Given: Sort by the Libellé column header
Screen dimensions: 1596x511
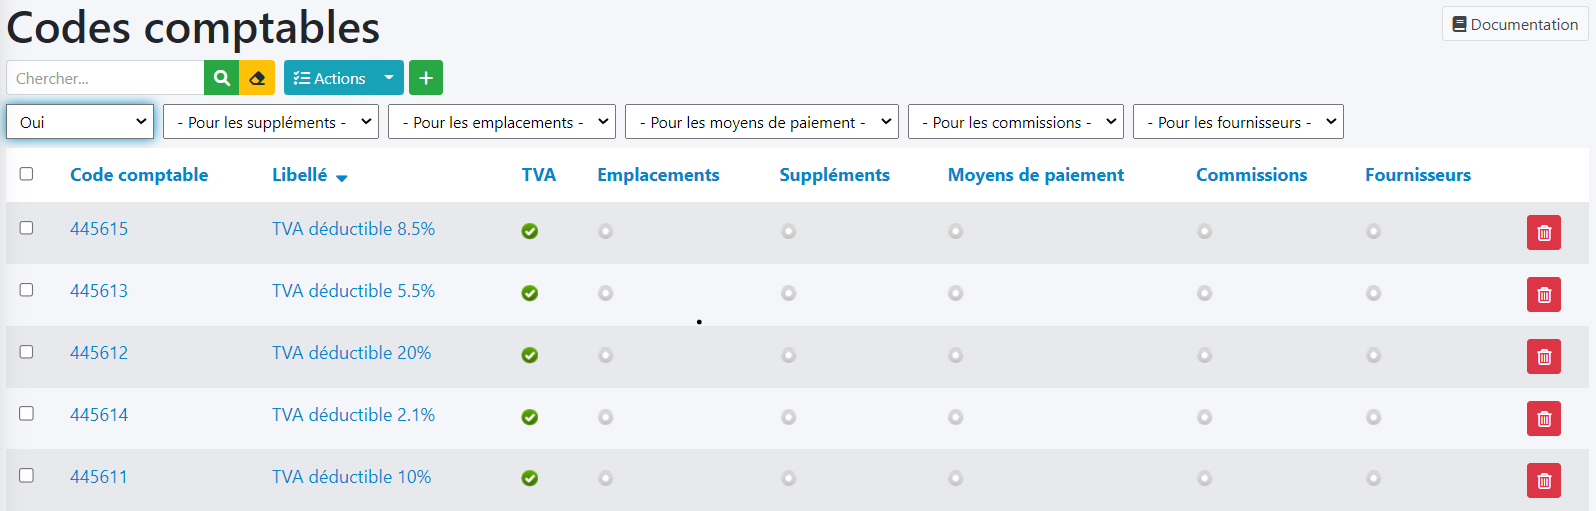Looking at the screenshot, I should point(300,175).
